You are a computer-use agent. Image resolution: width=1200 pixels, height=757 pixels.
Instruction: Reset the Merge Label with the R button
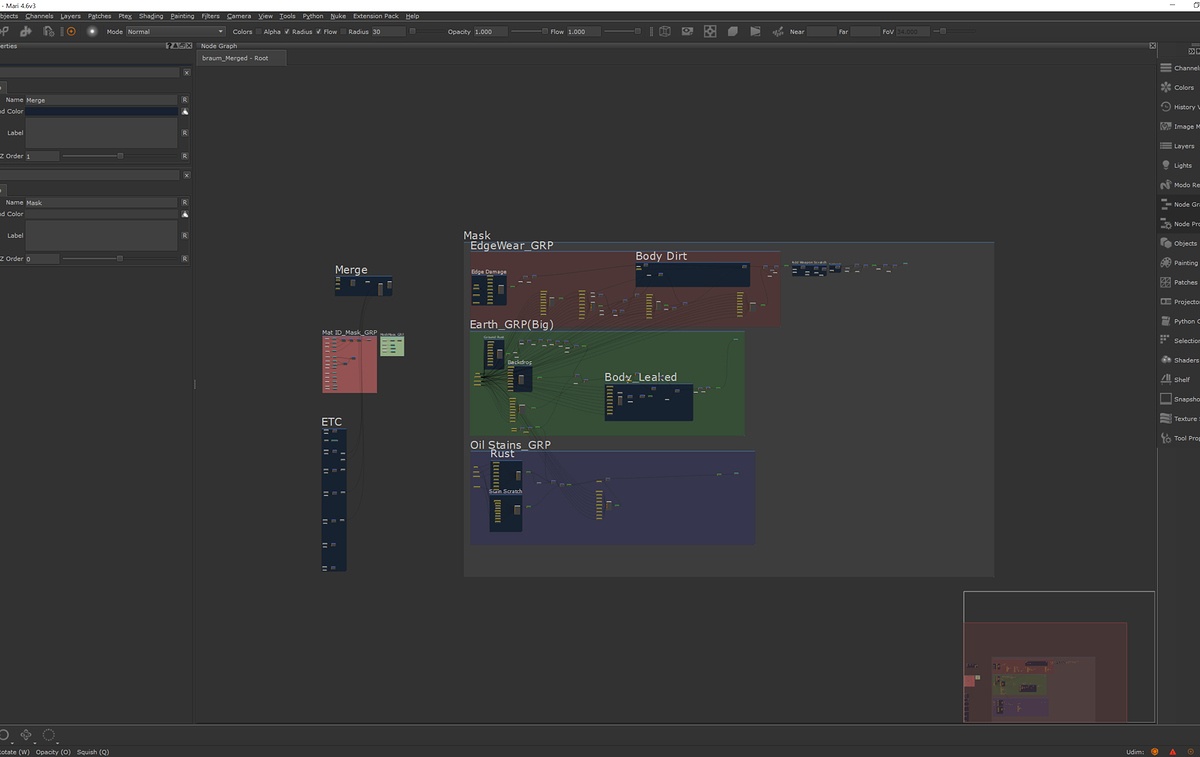184,133
